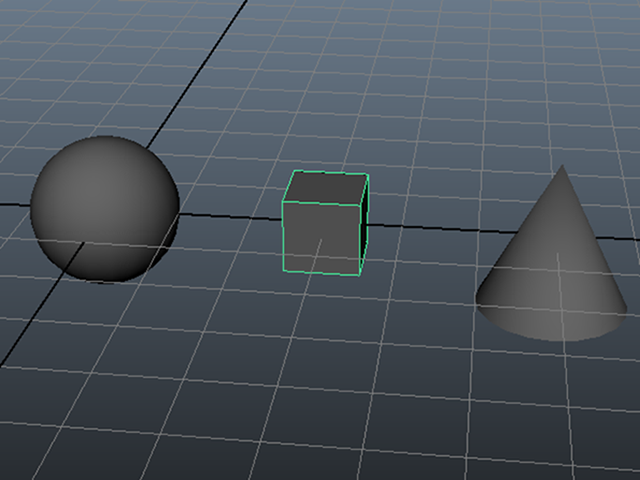Select the gray sphere object
Image resolution: width=640 pixels, height=480 pixels.
(105, 209)
